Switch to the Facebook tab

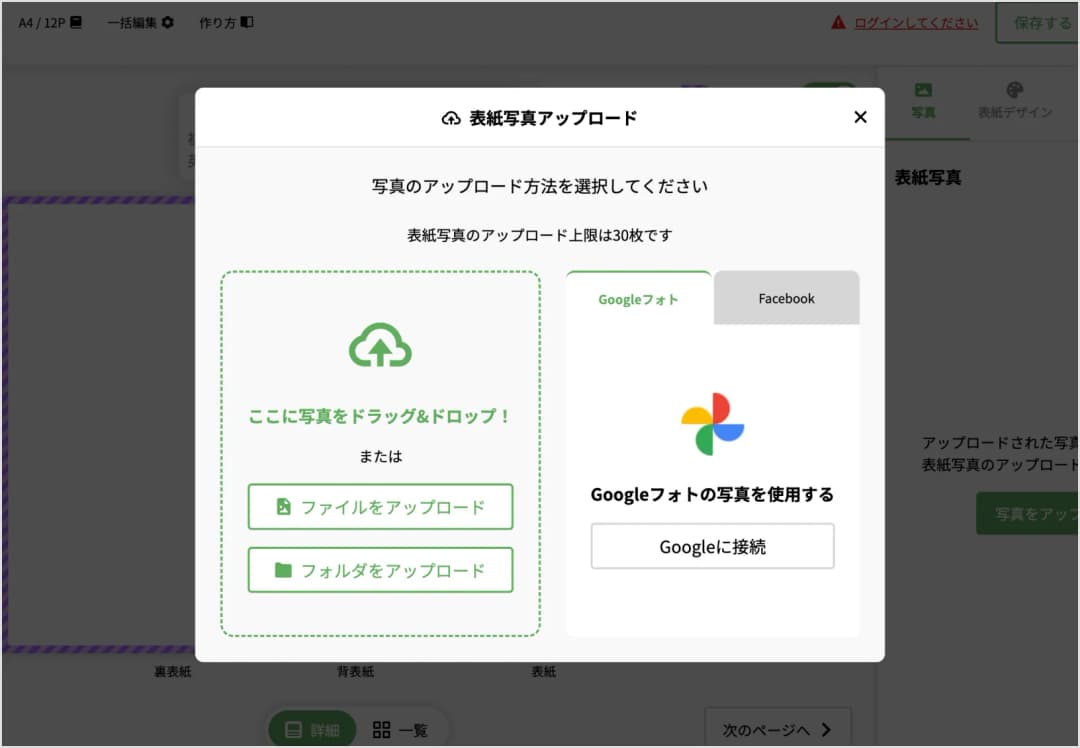point(786,297)
